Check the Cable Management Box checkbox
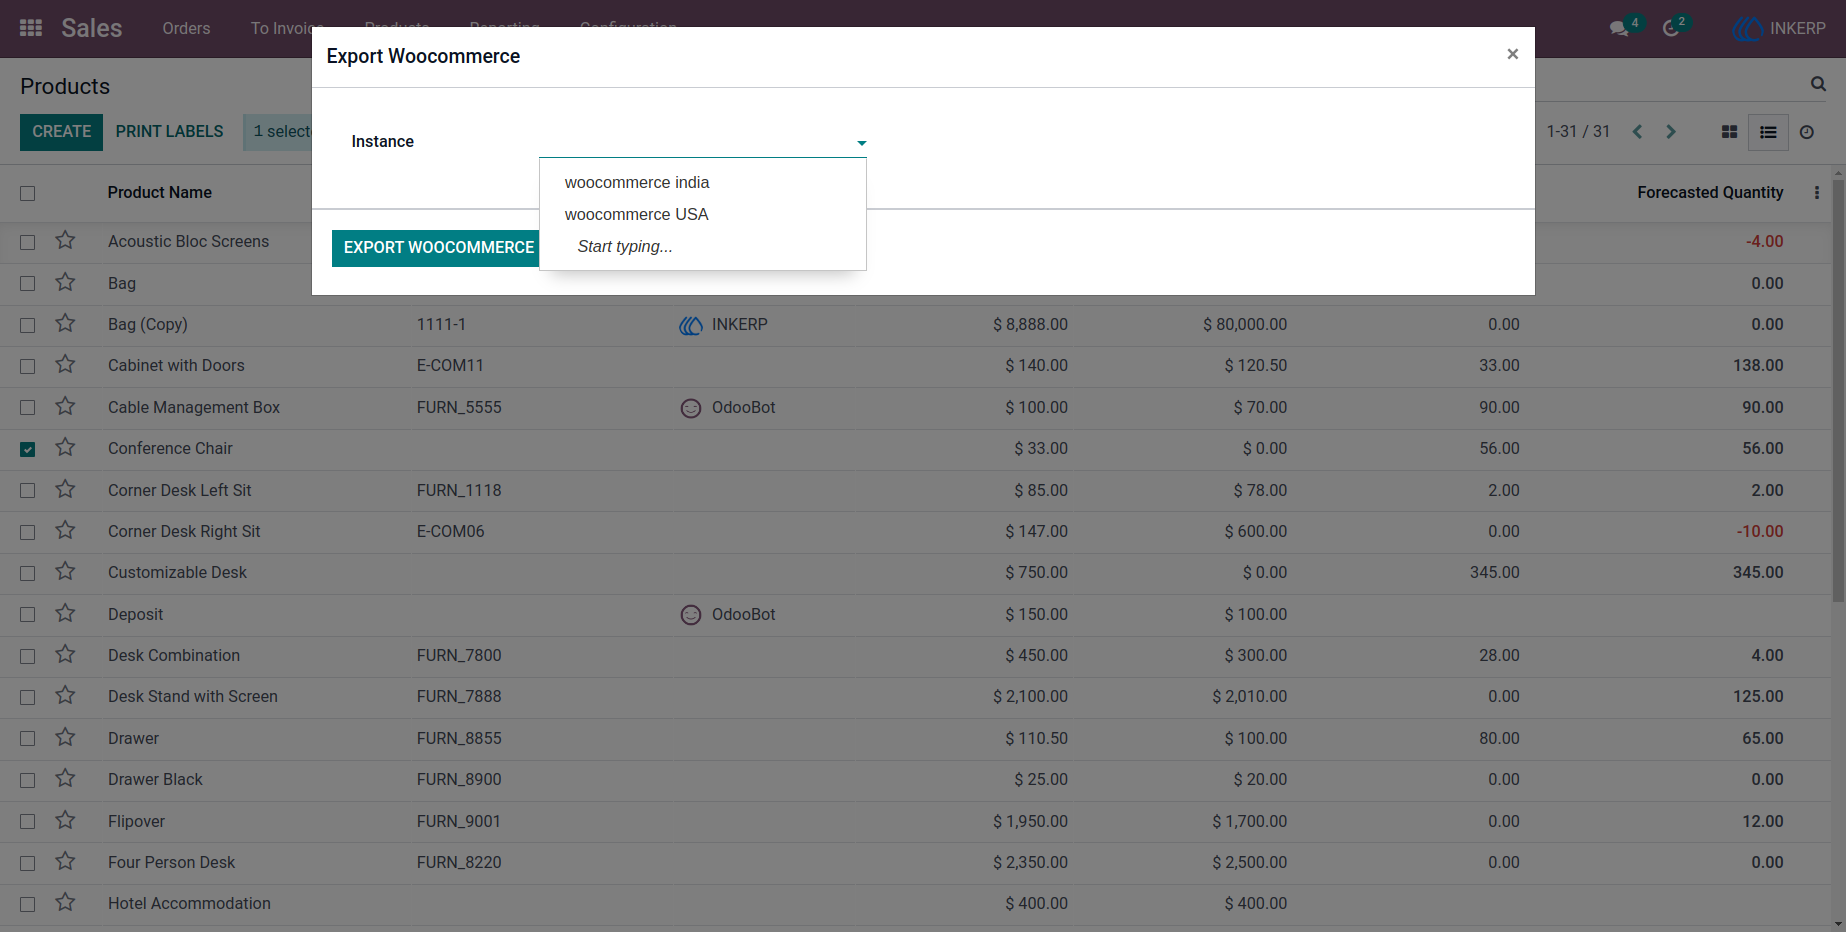Screen dimensions: 1846x932 [28, 408]
